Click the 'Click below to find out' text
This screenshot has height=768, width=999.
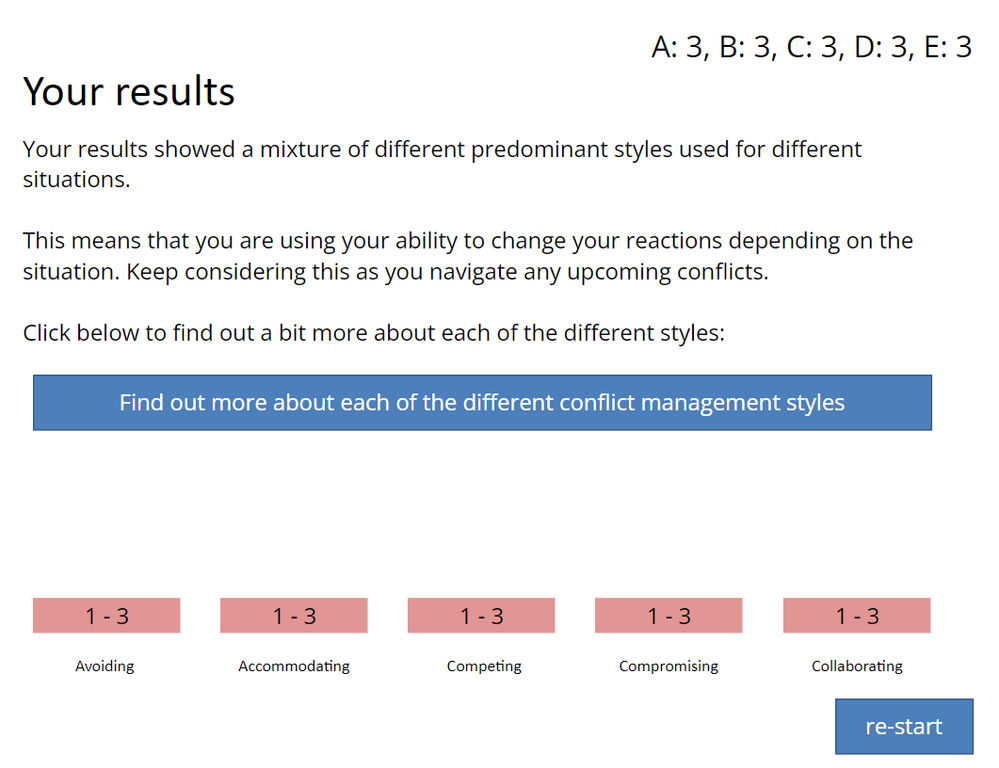point(373,333)
